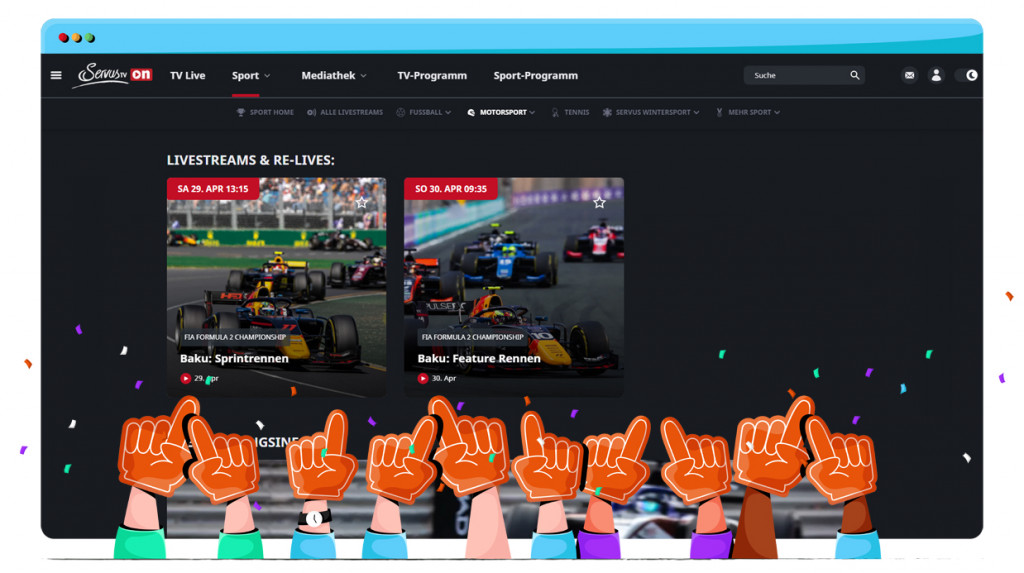Play icon under Baku: Sprintrennen

coord(185,378)
